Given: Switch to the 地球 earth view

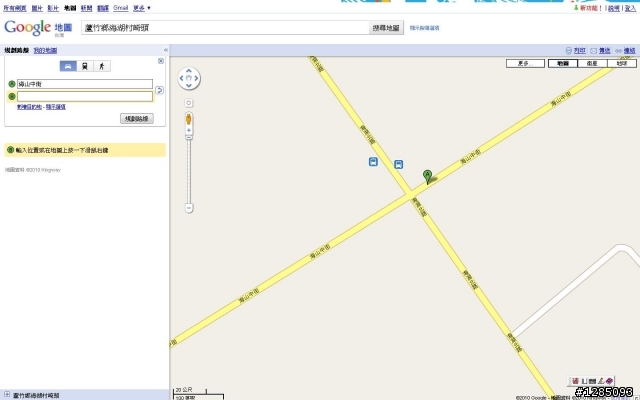Looking at the screenshot, I should (x=622, y=63).
